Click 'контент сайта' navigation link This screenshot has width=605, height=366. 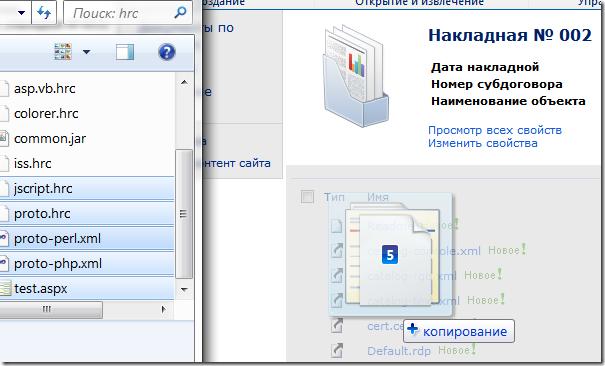point(237,164)
